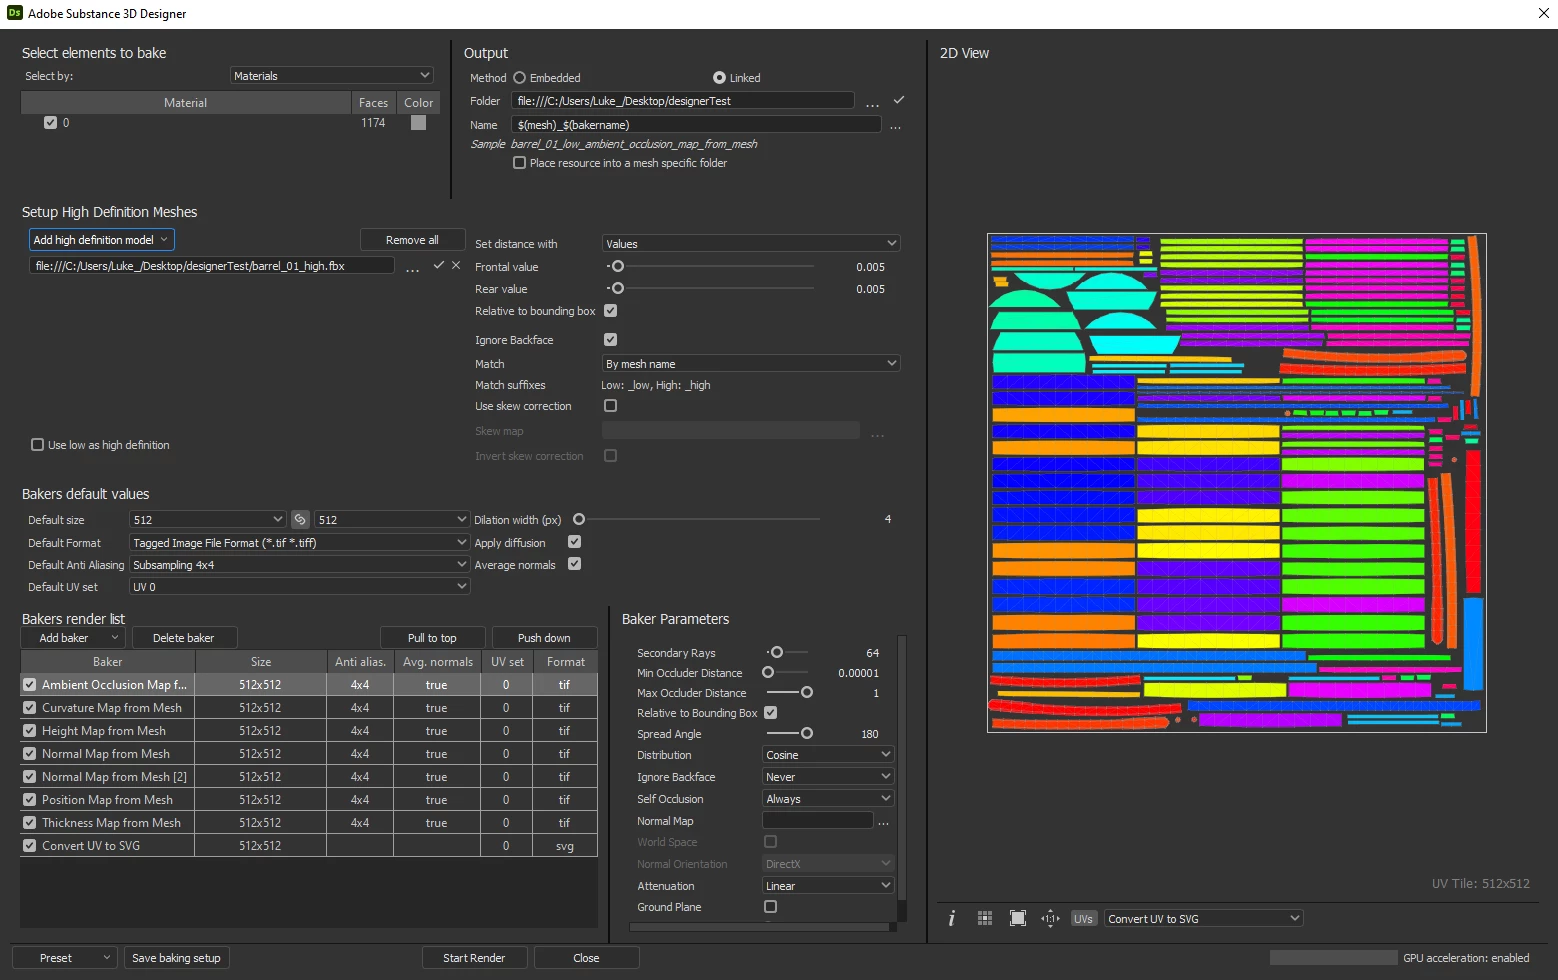Screen dimensions: 1558x980
Task: Remove the barrel_01_high.fbx entry with X icon
Action: (456, 265)
